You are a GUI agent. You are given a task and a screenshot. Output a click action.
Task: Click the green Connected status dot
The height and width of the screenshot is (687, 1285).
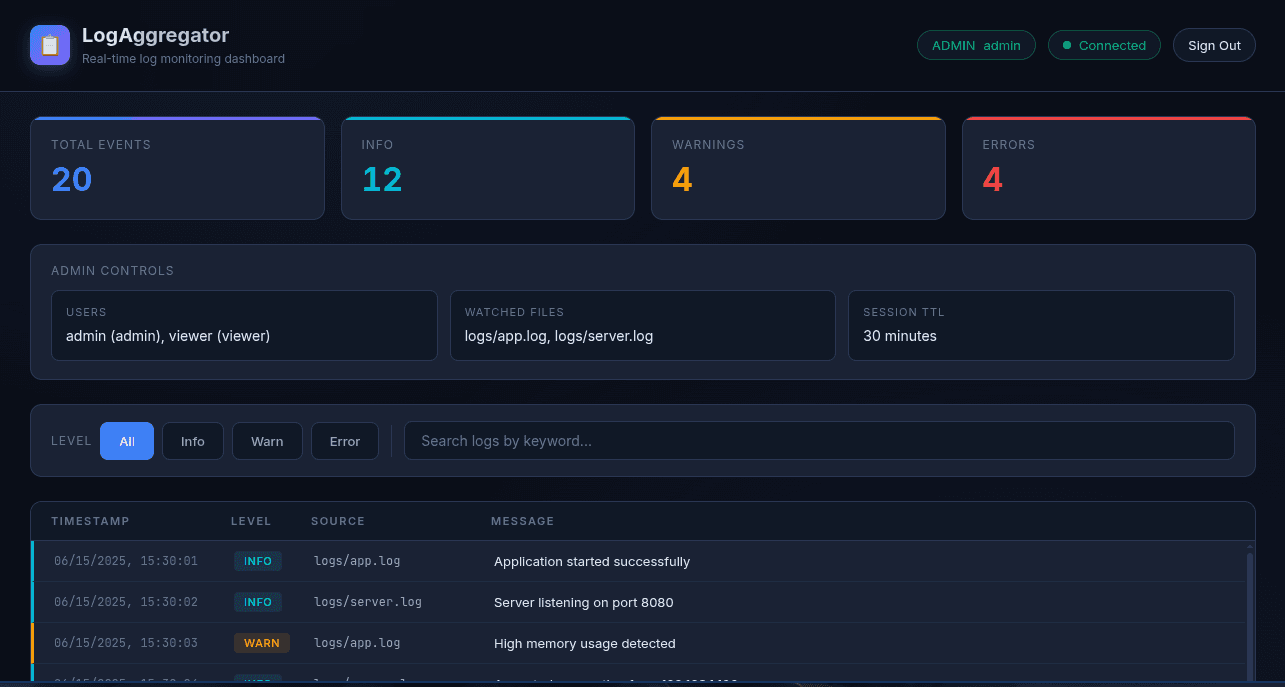(x=1067, y=45)
